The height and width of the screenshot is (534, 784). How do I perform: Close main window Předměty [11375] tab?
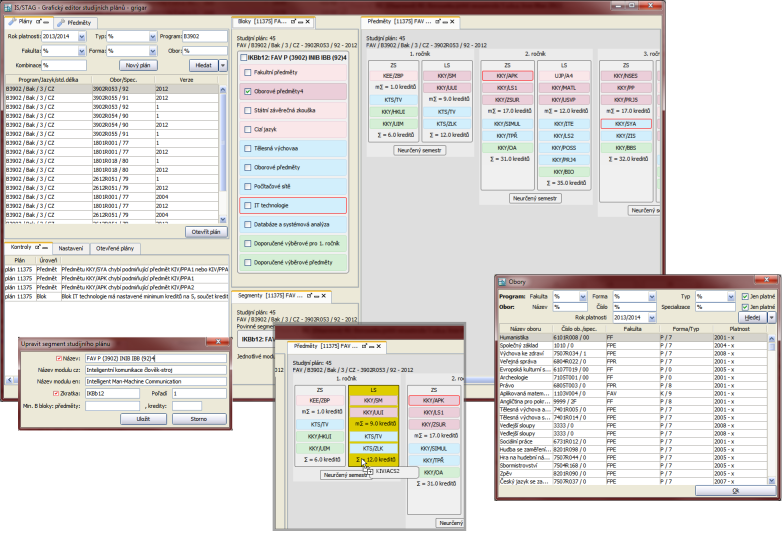tap(452, 22)
